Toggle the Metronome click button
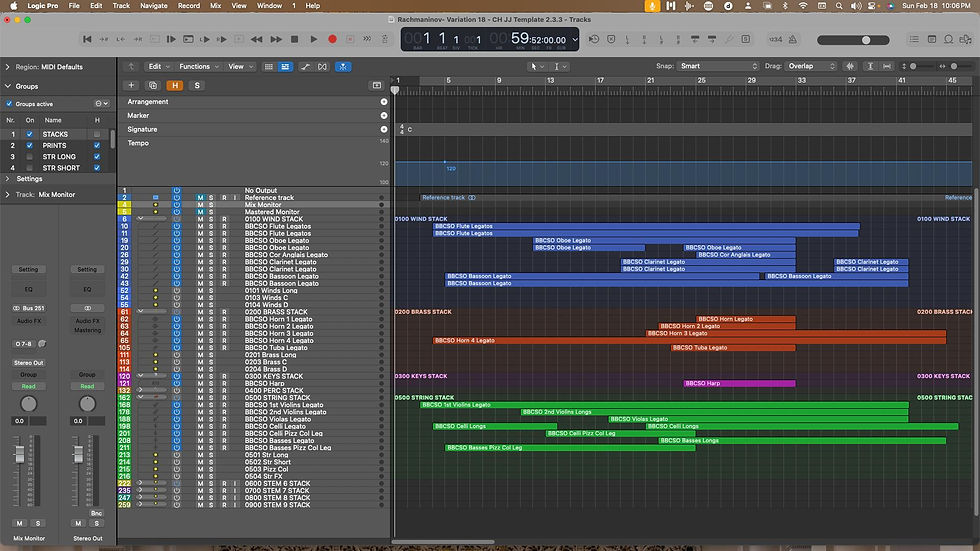The image size is (980, 551). point(792,39)
